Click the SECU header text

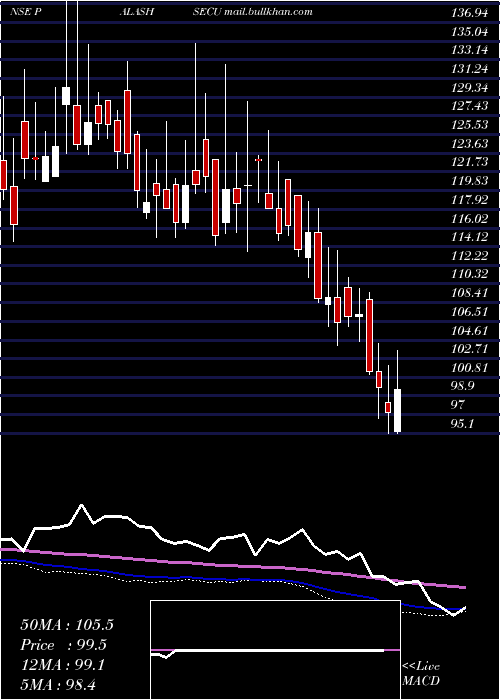(208, 12)
